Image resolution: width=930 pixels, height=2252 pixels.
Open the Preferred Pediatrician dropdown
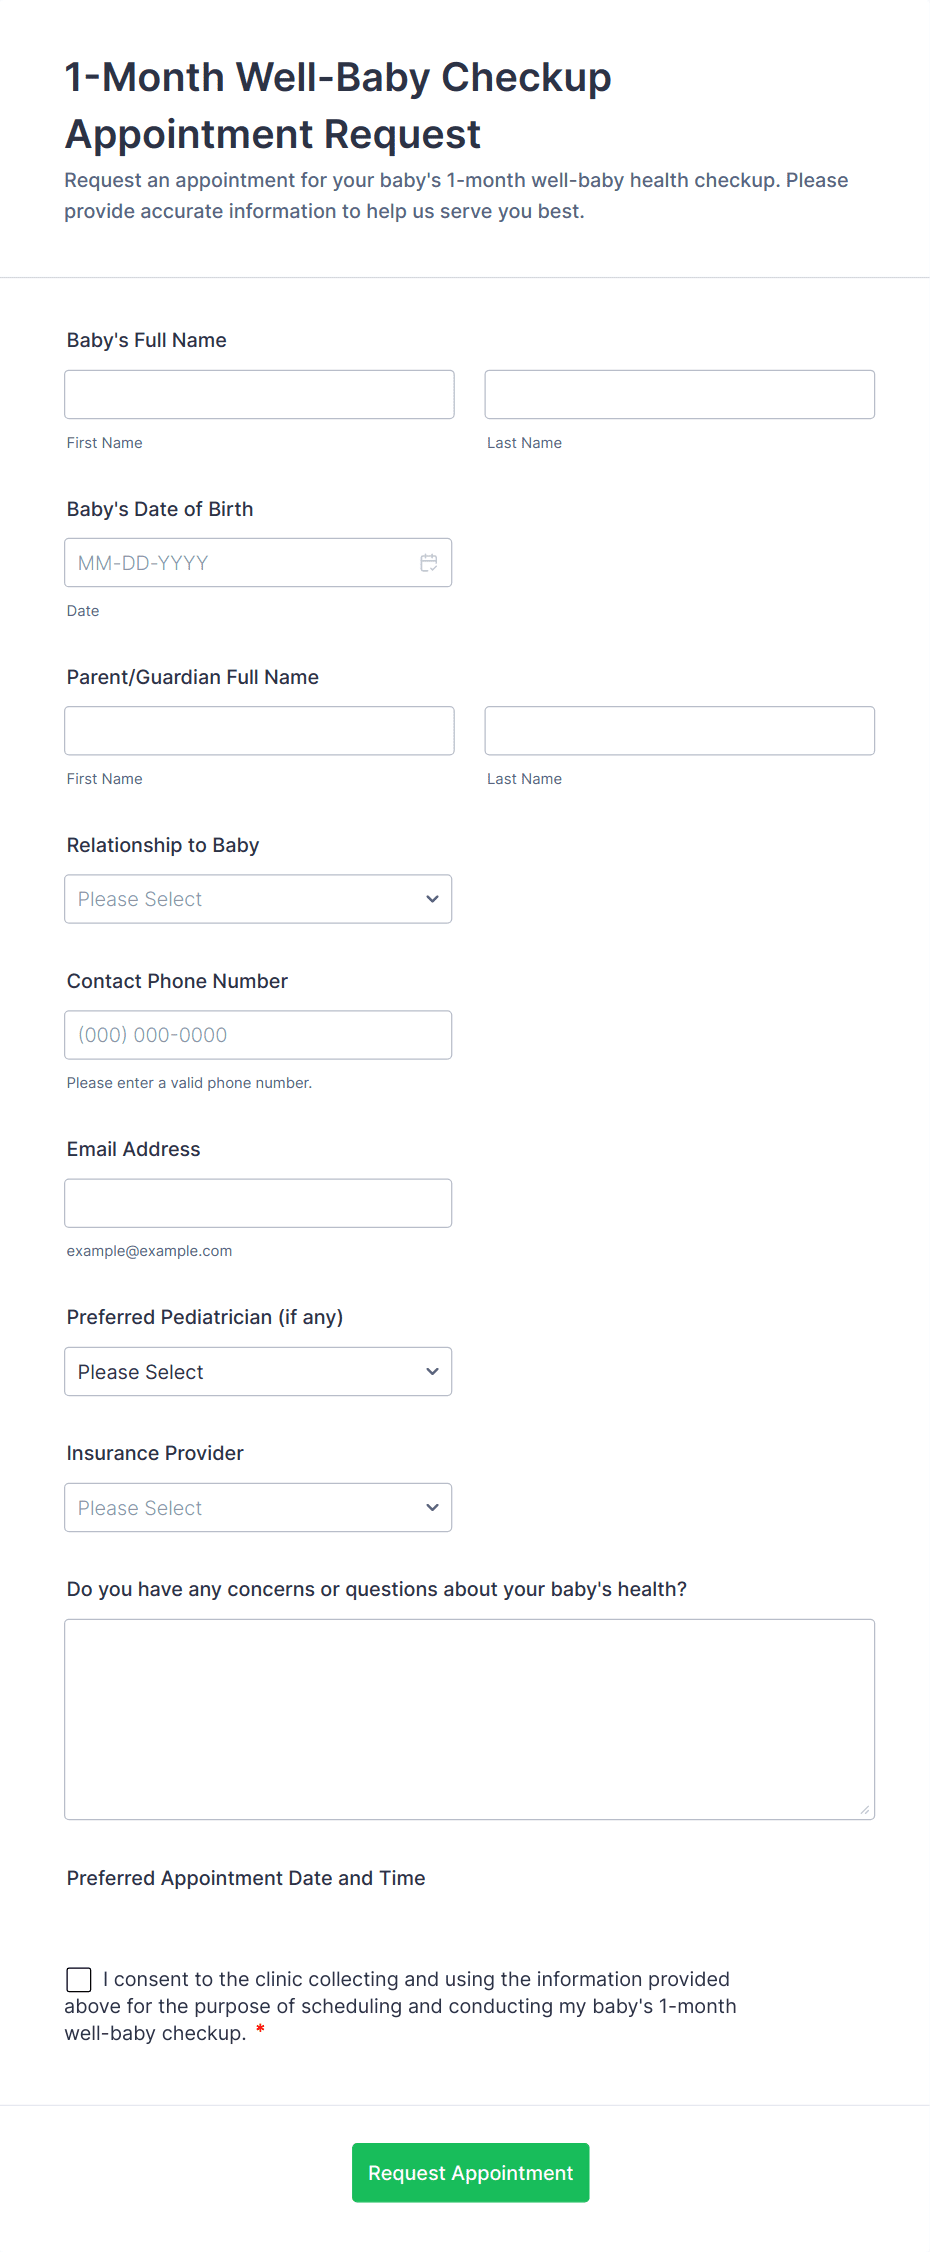tap(258, 1372)
